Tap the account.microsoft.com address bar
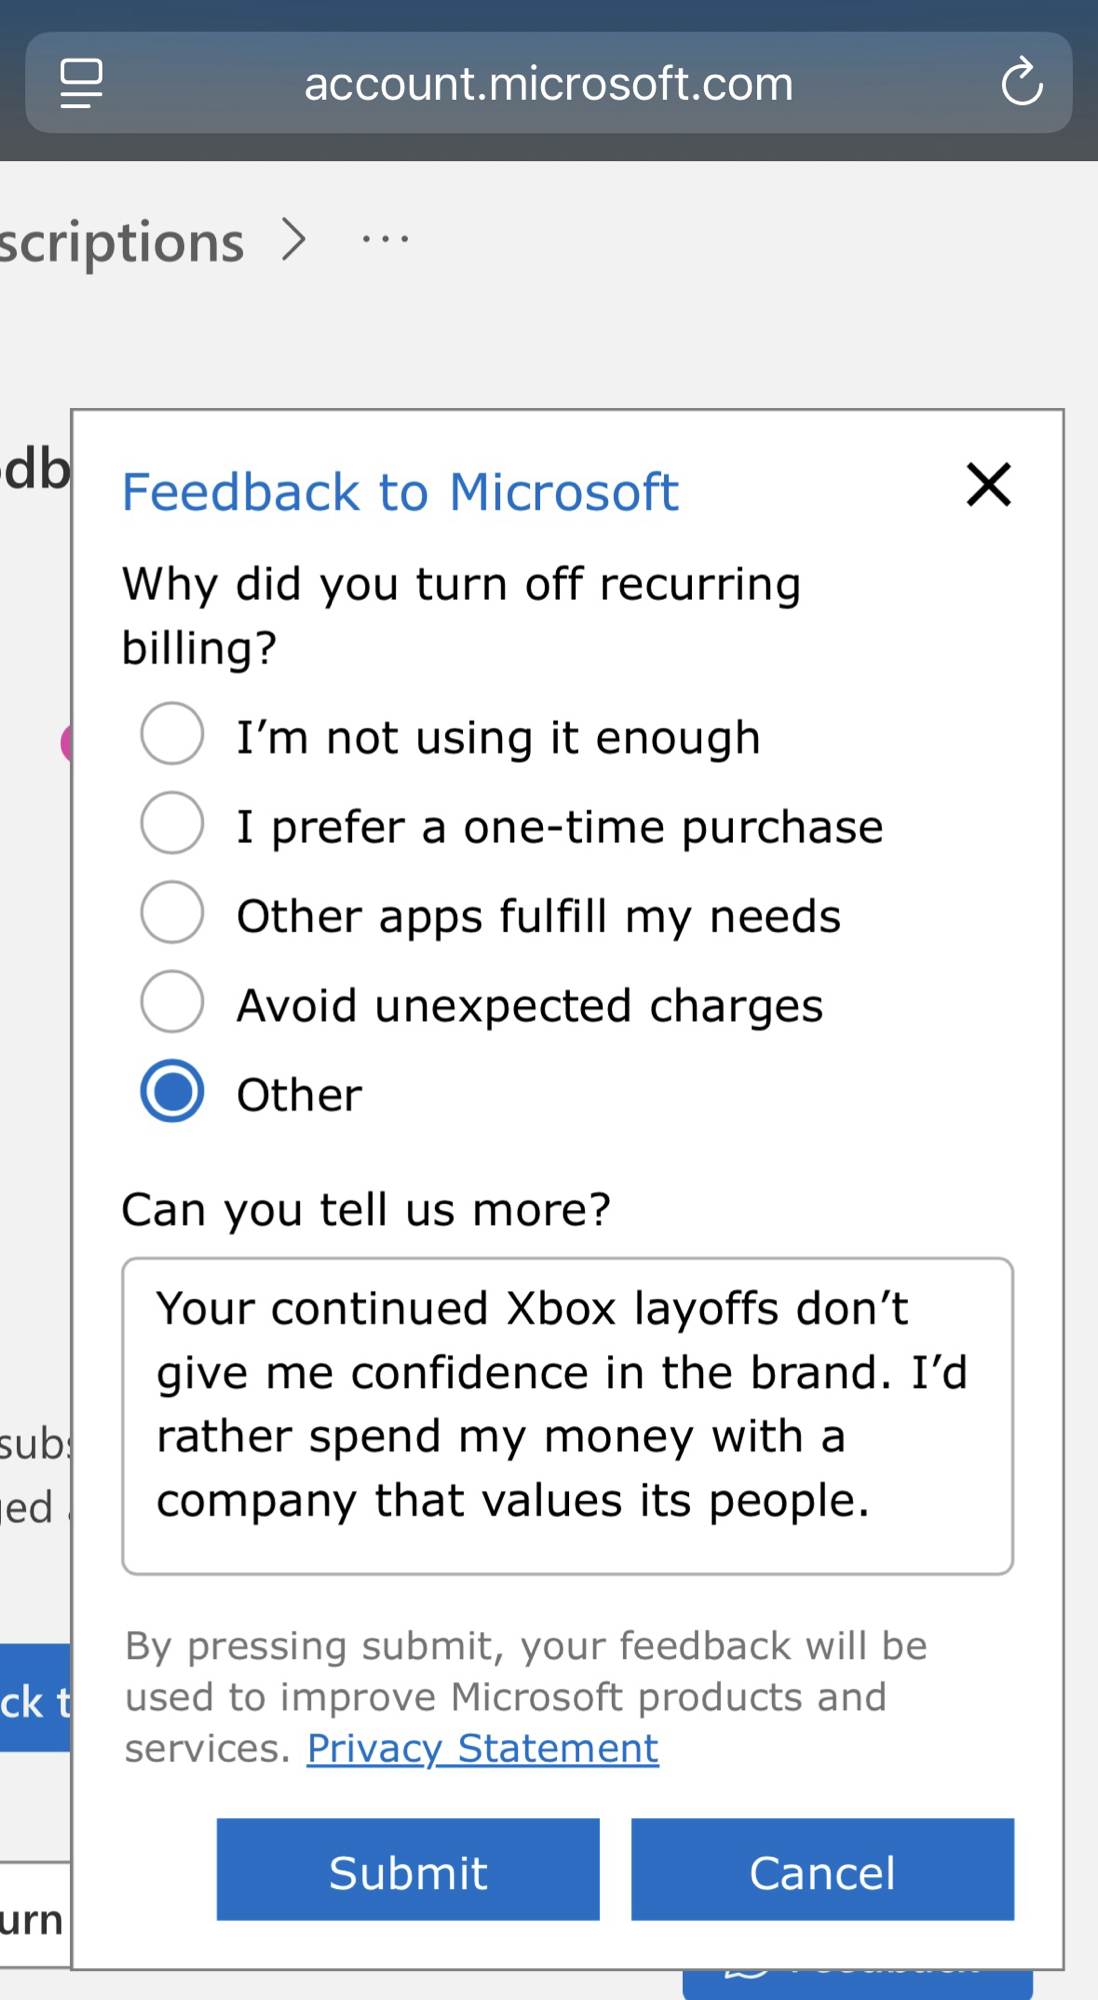The image size is (1098, 2000). [548, 84]
